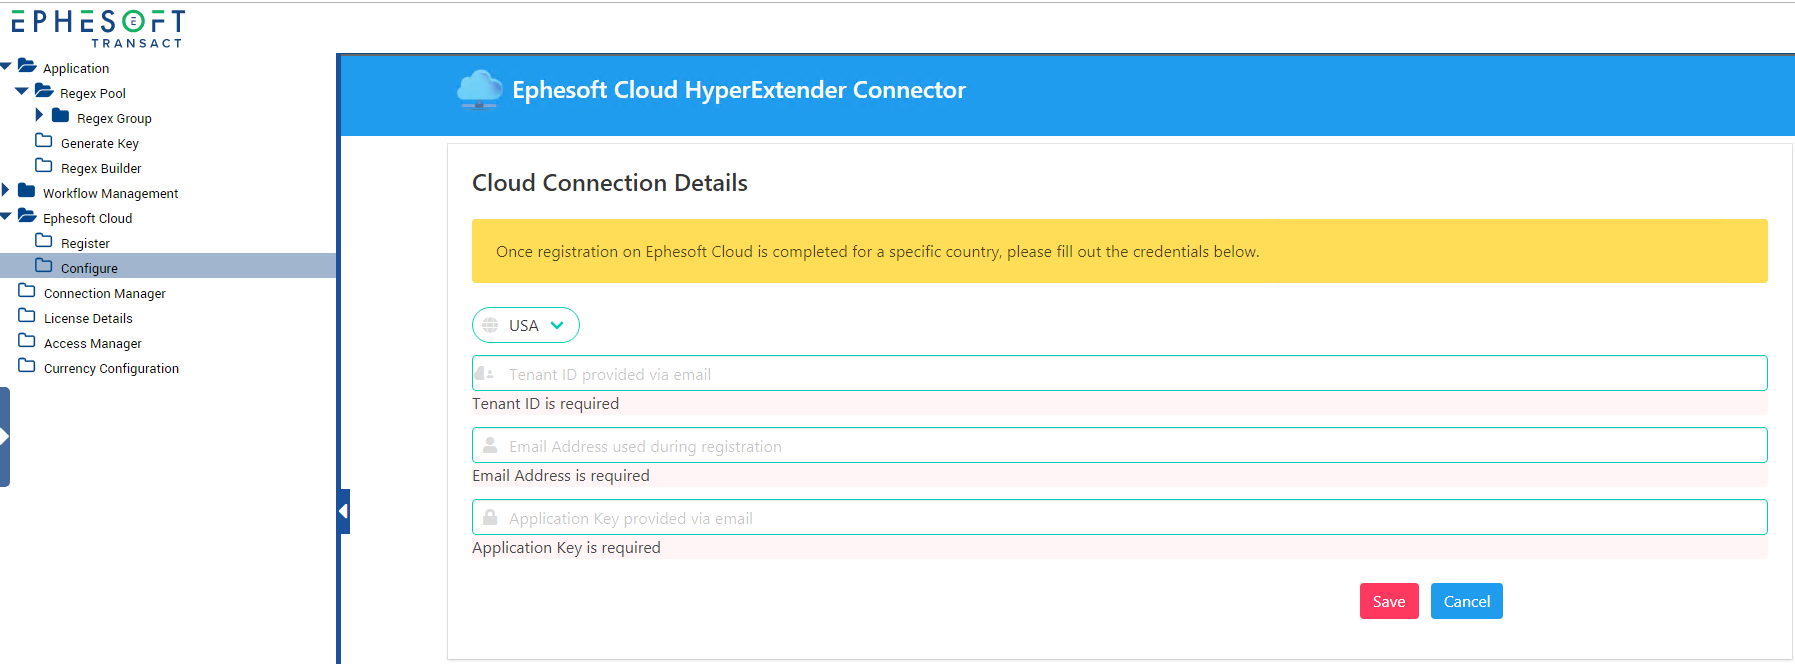Image resolution: width=1795 pixels, height=664 pixels.
Task: Open Access Manager
Action: 93,343
